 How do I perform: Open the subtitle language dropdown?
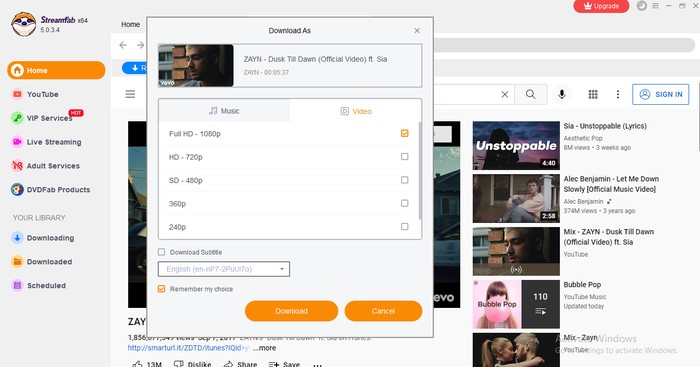tap(224, 269)
